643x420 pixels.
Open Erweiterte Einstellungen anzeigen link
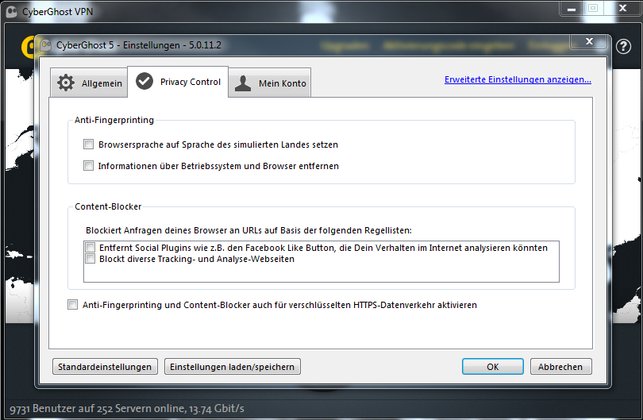(x=518, y=80)
